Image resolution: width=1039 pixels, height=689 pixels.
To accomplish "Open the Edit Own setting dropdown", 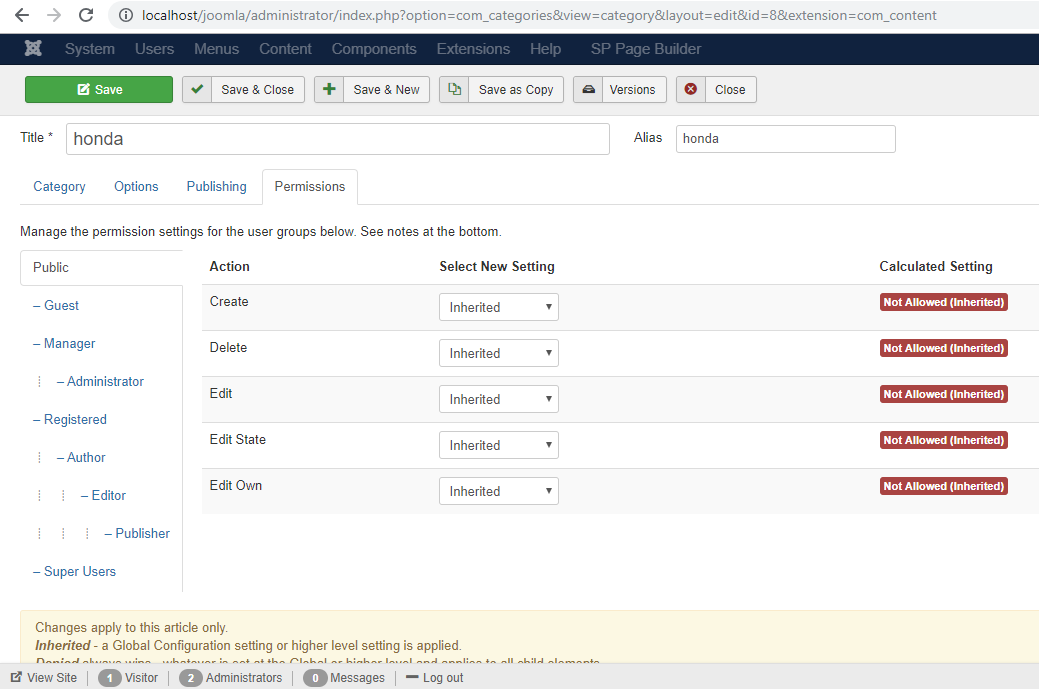I will coord(498,491).
